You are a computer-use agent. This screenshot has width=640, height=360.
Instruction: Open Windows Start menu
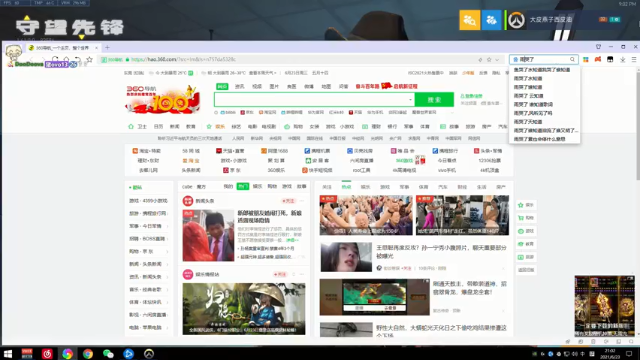point(7,353)
